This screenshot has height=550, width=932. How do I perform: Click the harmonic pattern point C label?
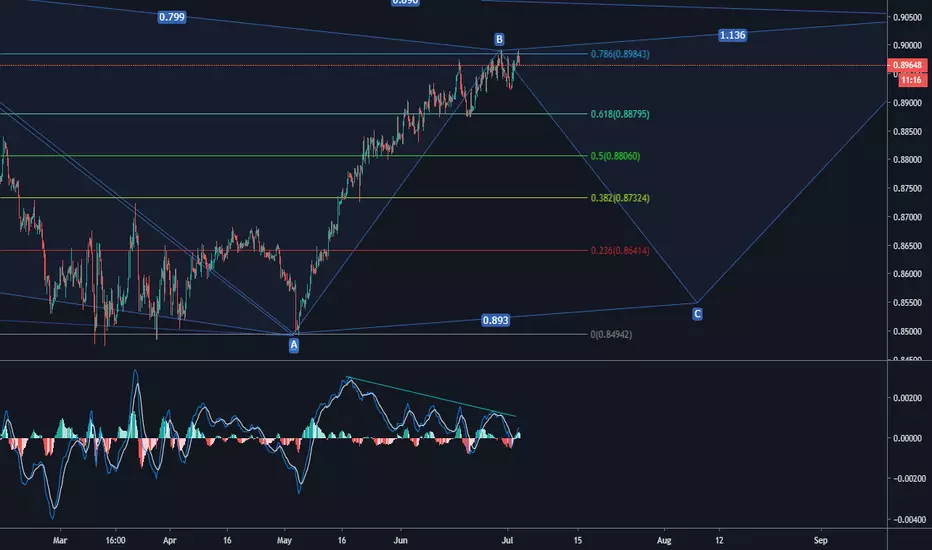[x=697, y=313]
